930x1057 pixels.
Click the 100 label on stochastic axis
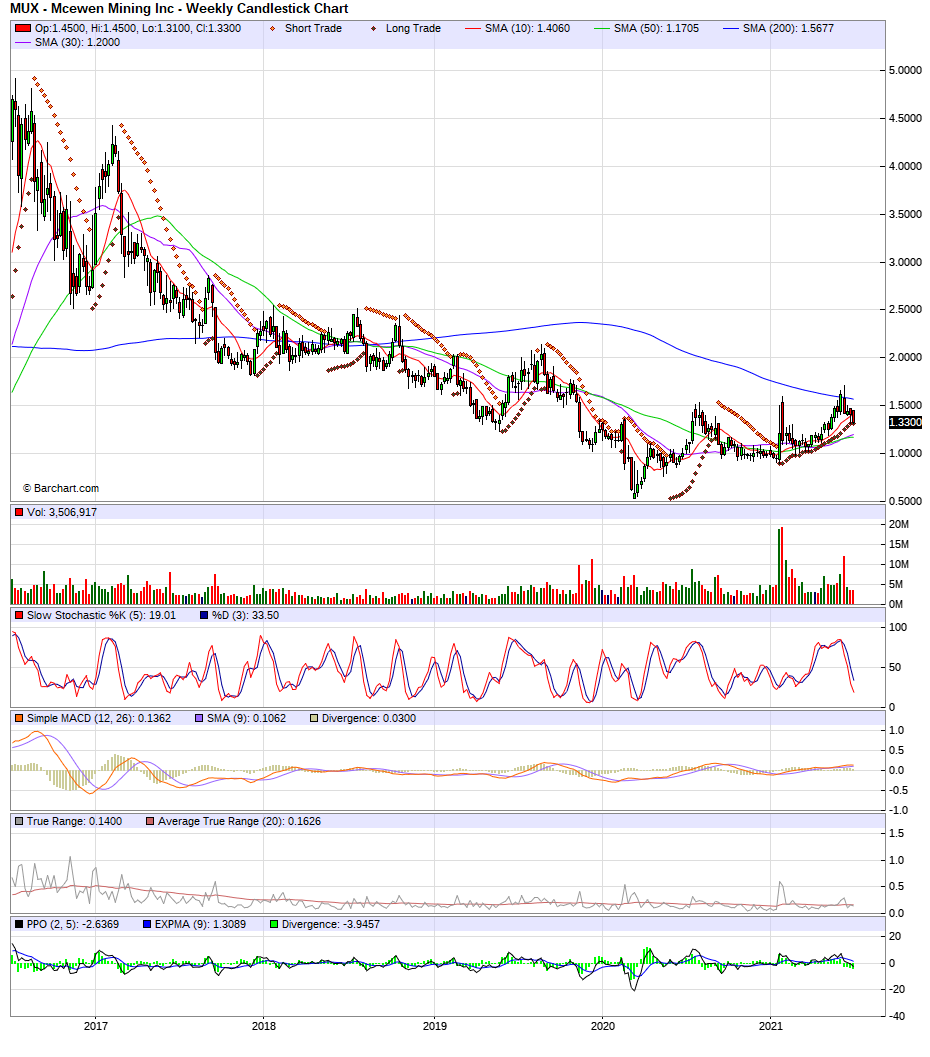pyautogui.click(x=898, y=627)
